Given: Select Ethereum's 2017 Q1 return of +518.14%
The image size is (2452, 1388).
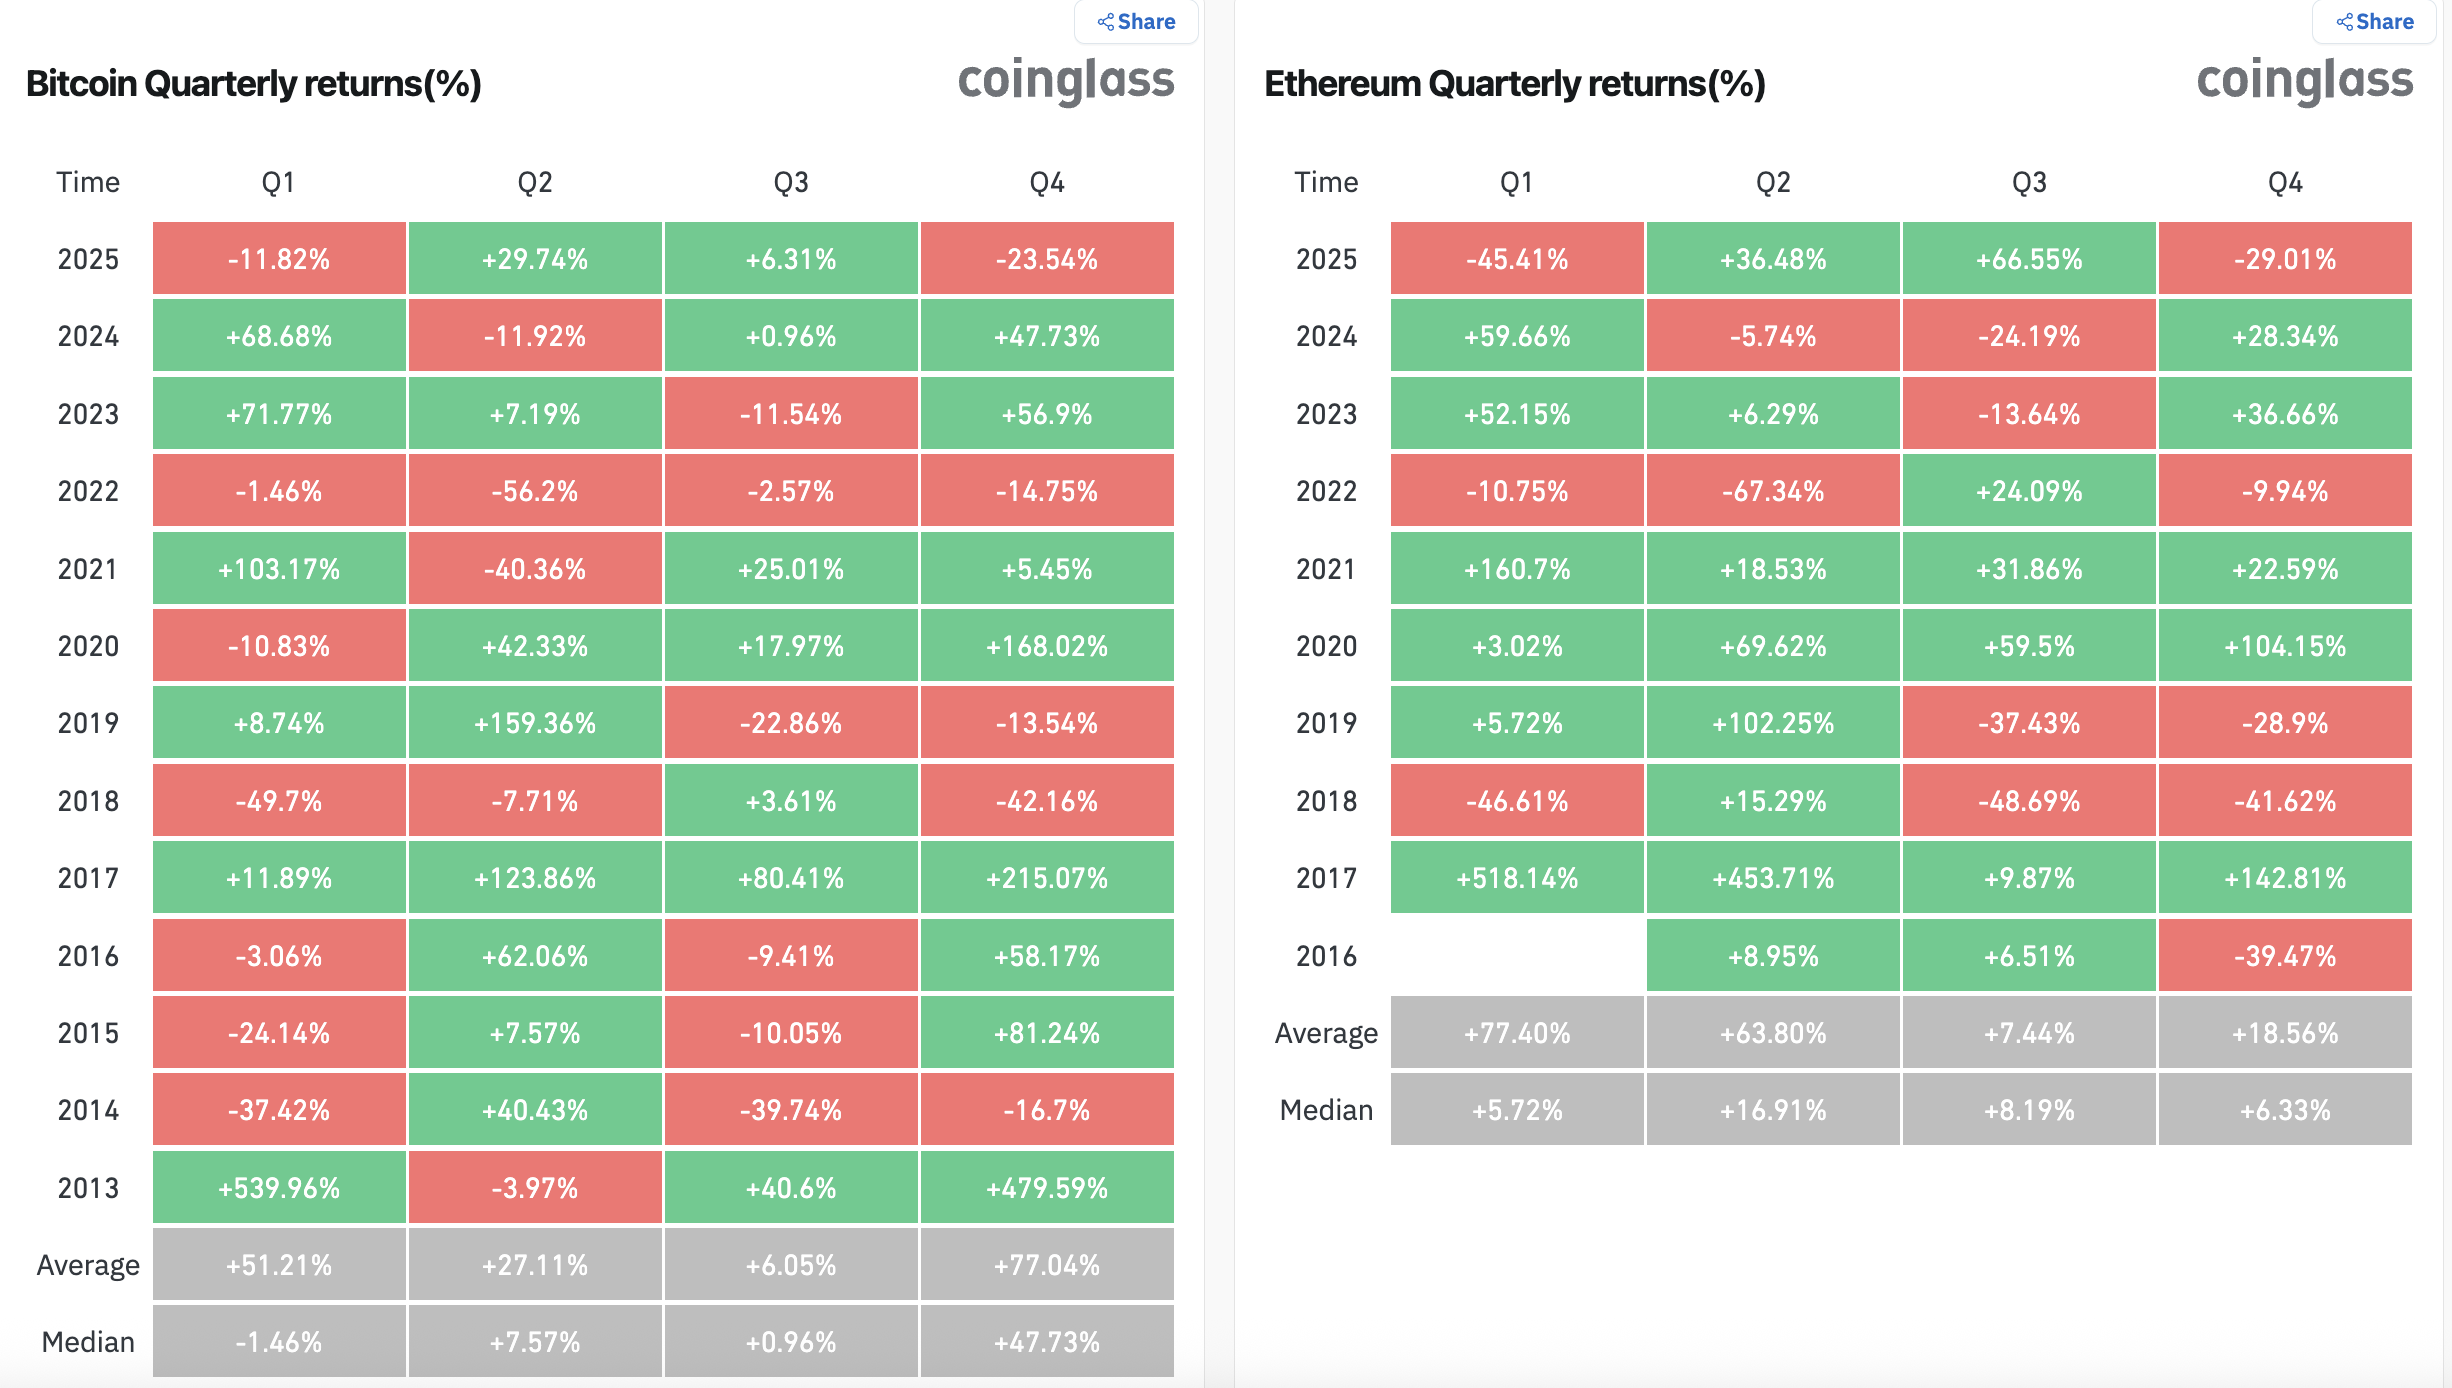Looking at the screenshot, I should tap(1516, 877).
